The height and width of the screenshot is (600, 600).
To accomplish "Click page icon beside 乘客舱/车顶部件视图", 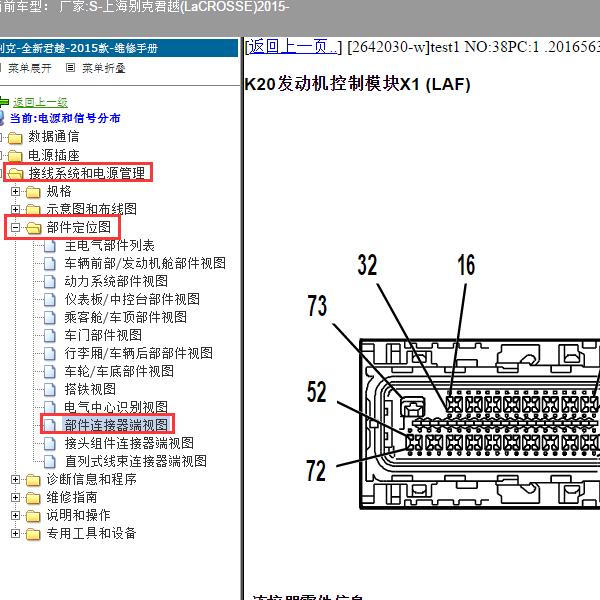I will coord(50,318).
